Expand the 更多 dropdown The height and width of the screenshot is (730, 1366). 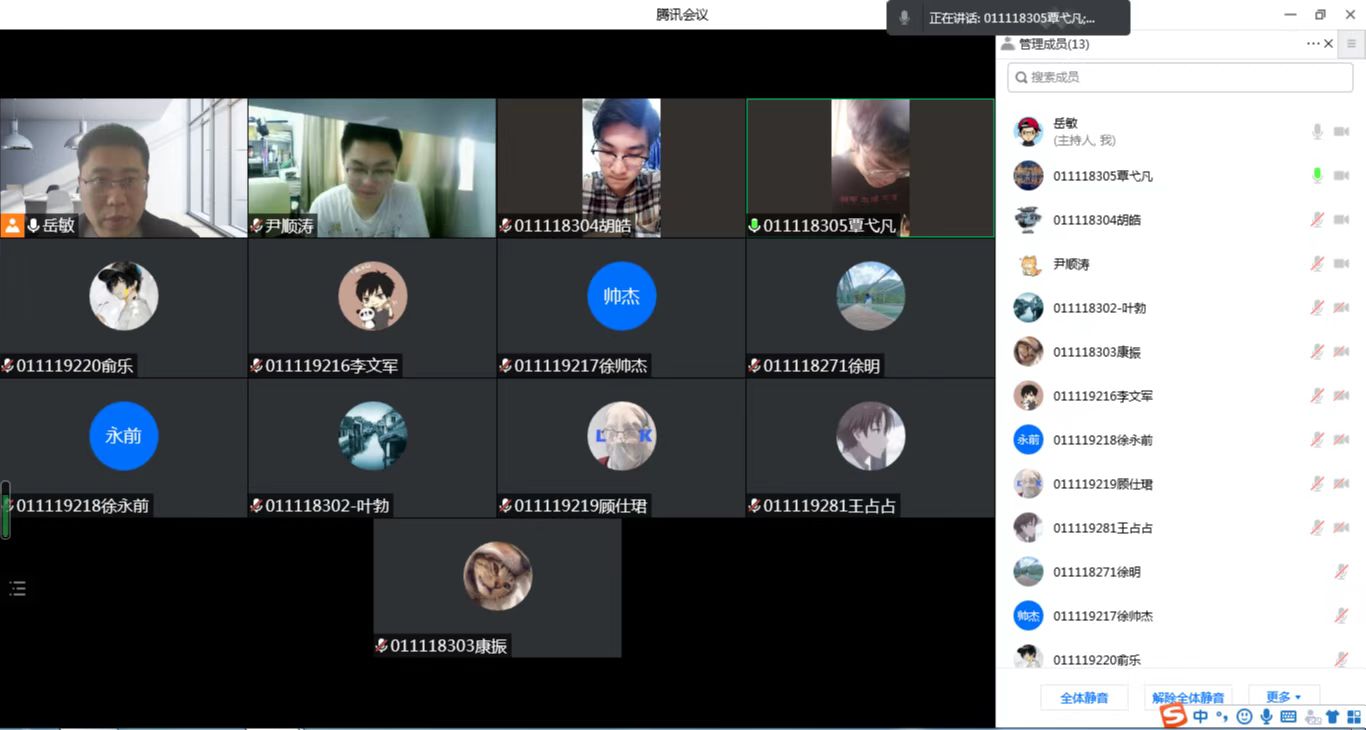click(x=1284, y=697)
